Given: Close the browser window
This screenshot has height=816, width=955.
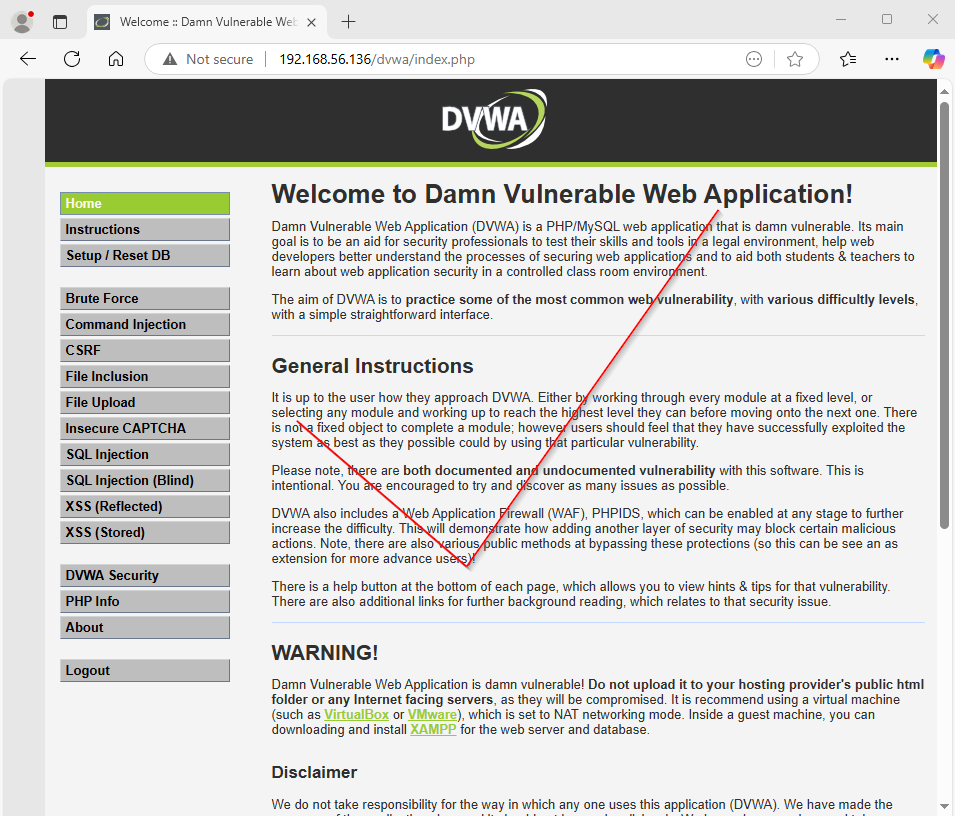Looking at the screenshot, I should point(932,19).
